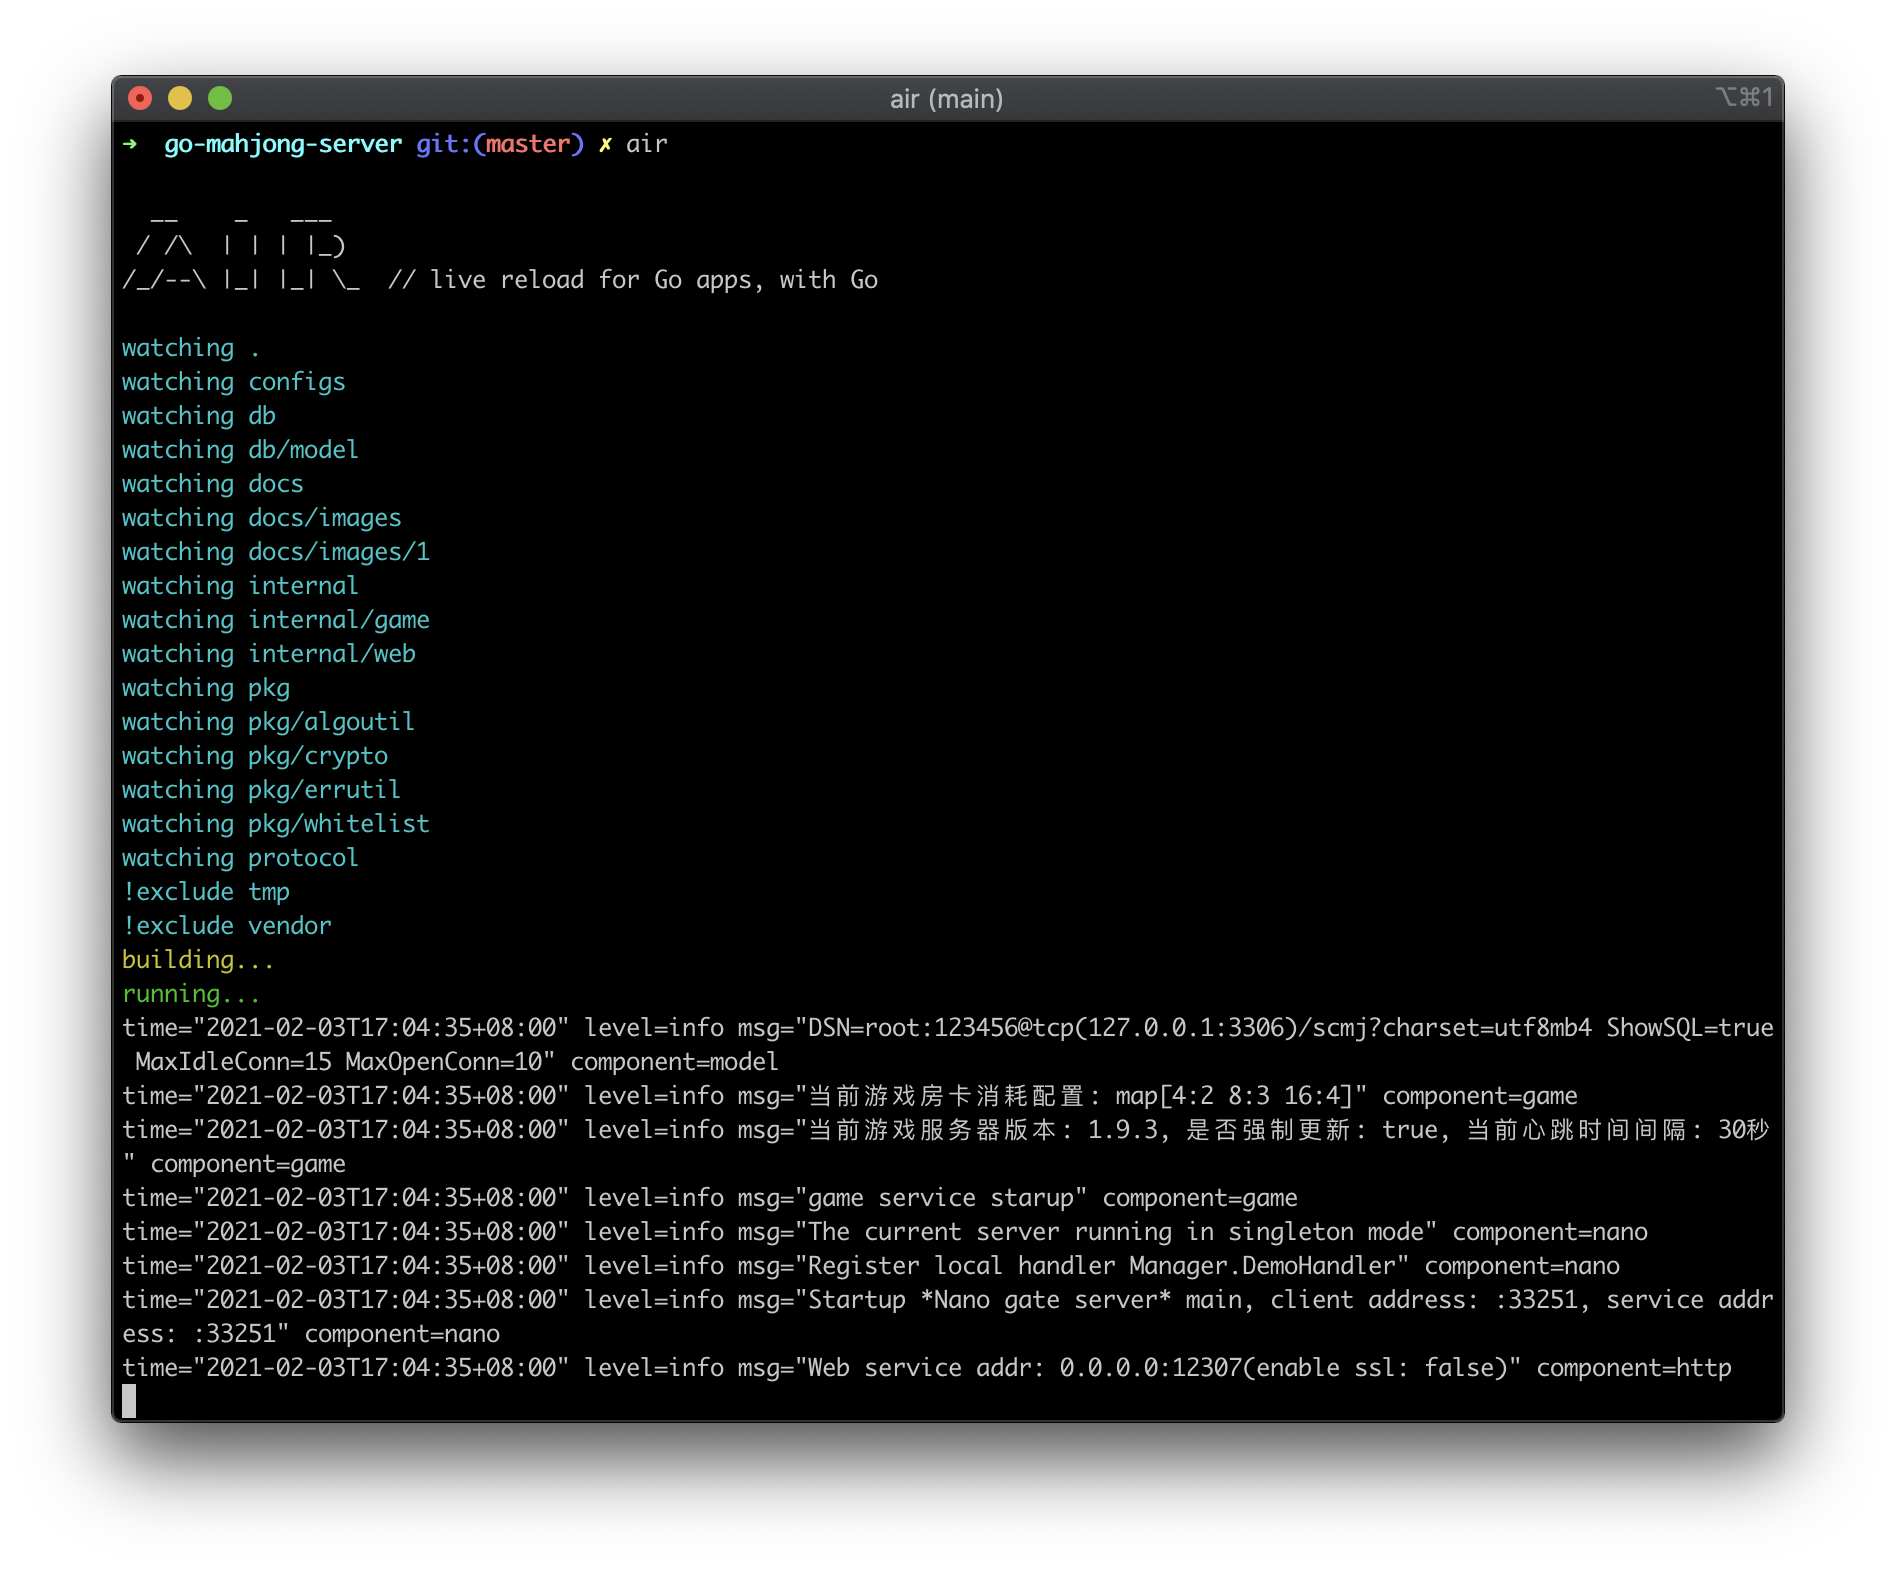This screenshot has height=1570, width=1896.
Task: Click 'The current server running in singleton mode'
Action: tap(1116, 1232)
